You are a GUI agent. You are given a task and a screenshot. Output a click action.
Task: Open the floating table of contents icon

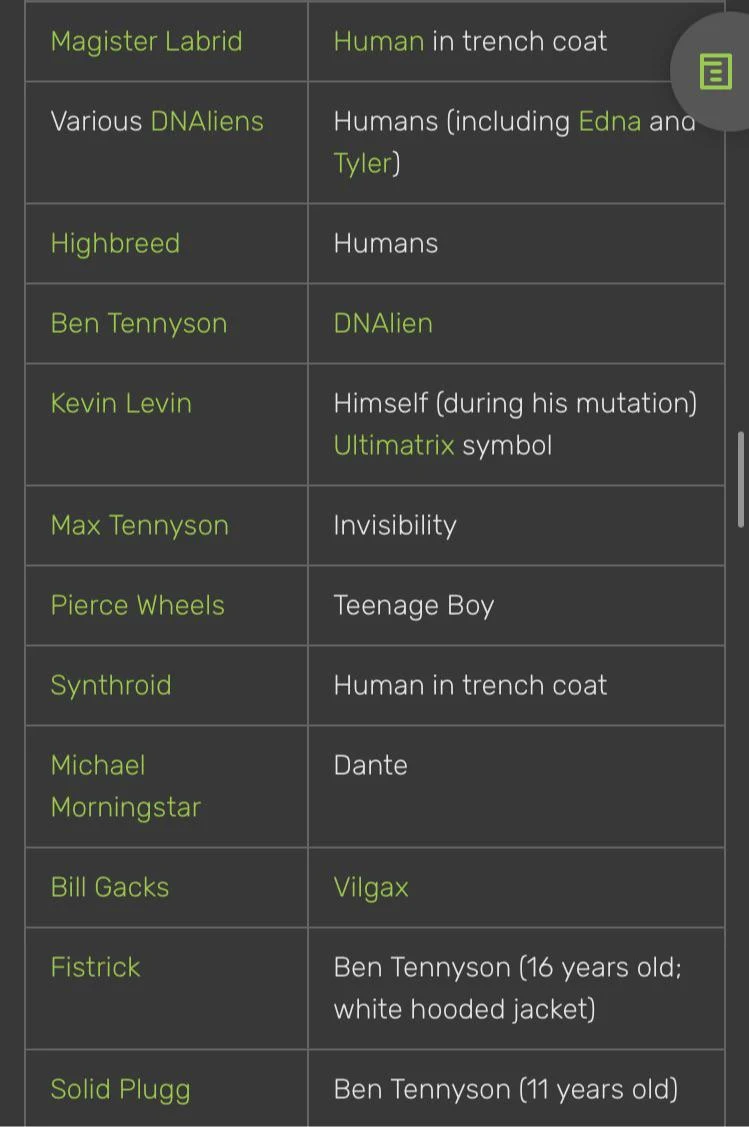[x=715, y=72]
